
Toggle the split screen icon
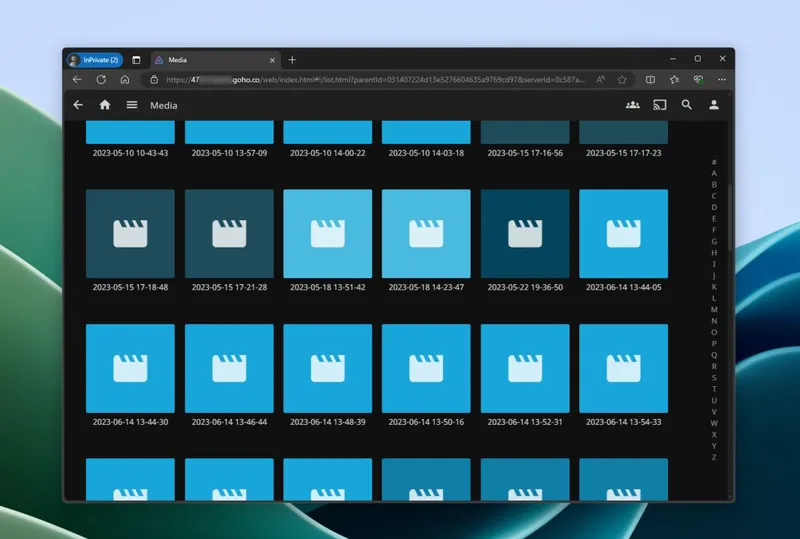650,80
